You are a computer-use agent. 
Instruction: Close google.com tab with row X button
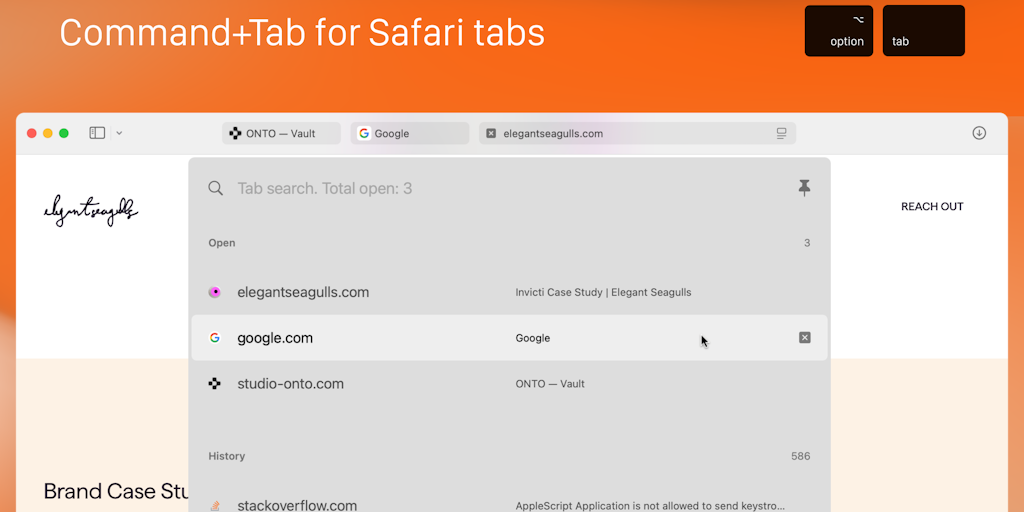(804, 338)
